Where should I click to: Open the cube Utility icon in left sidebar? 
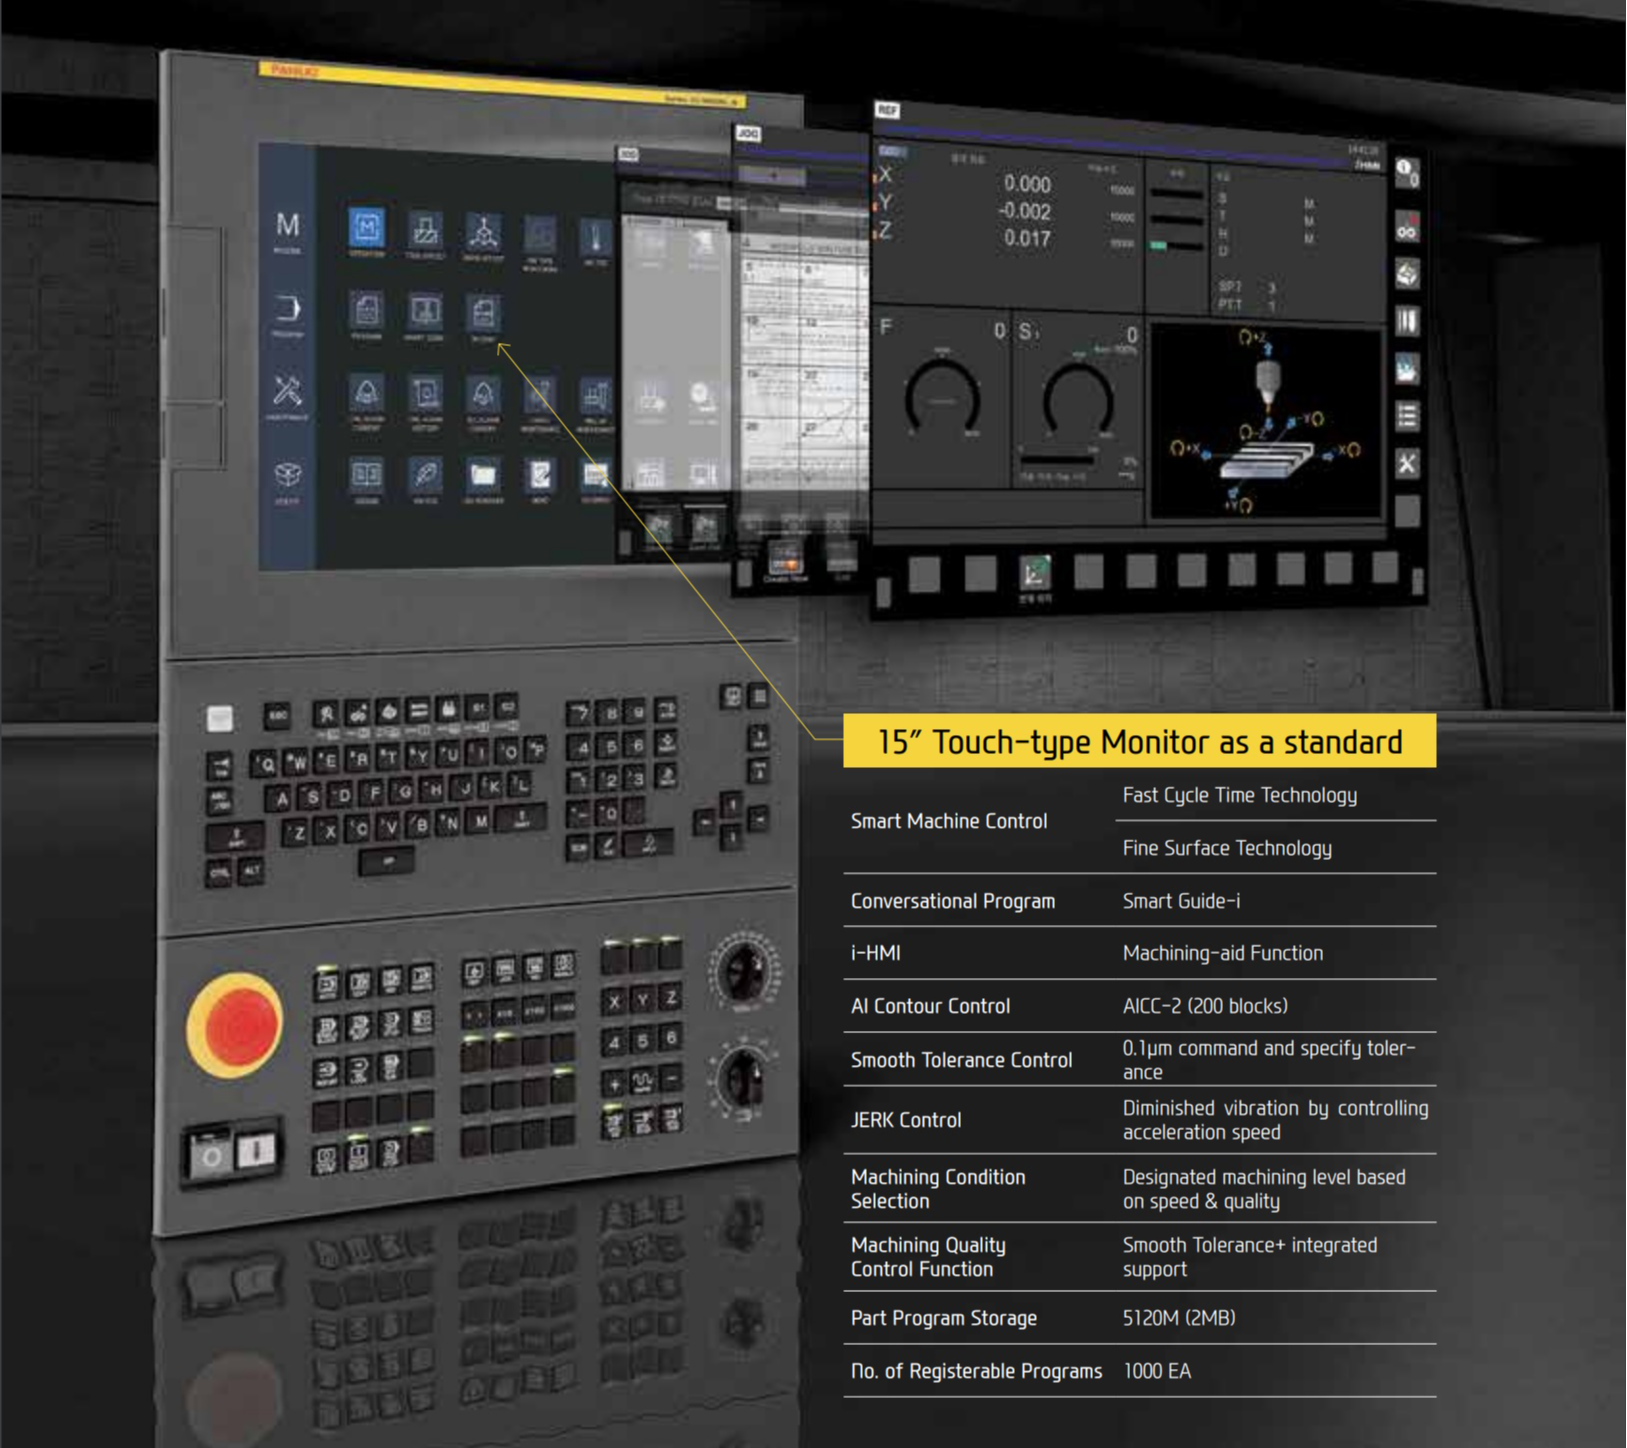click(288, 475)
